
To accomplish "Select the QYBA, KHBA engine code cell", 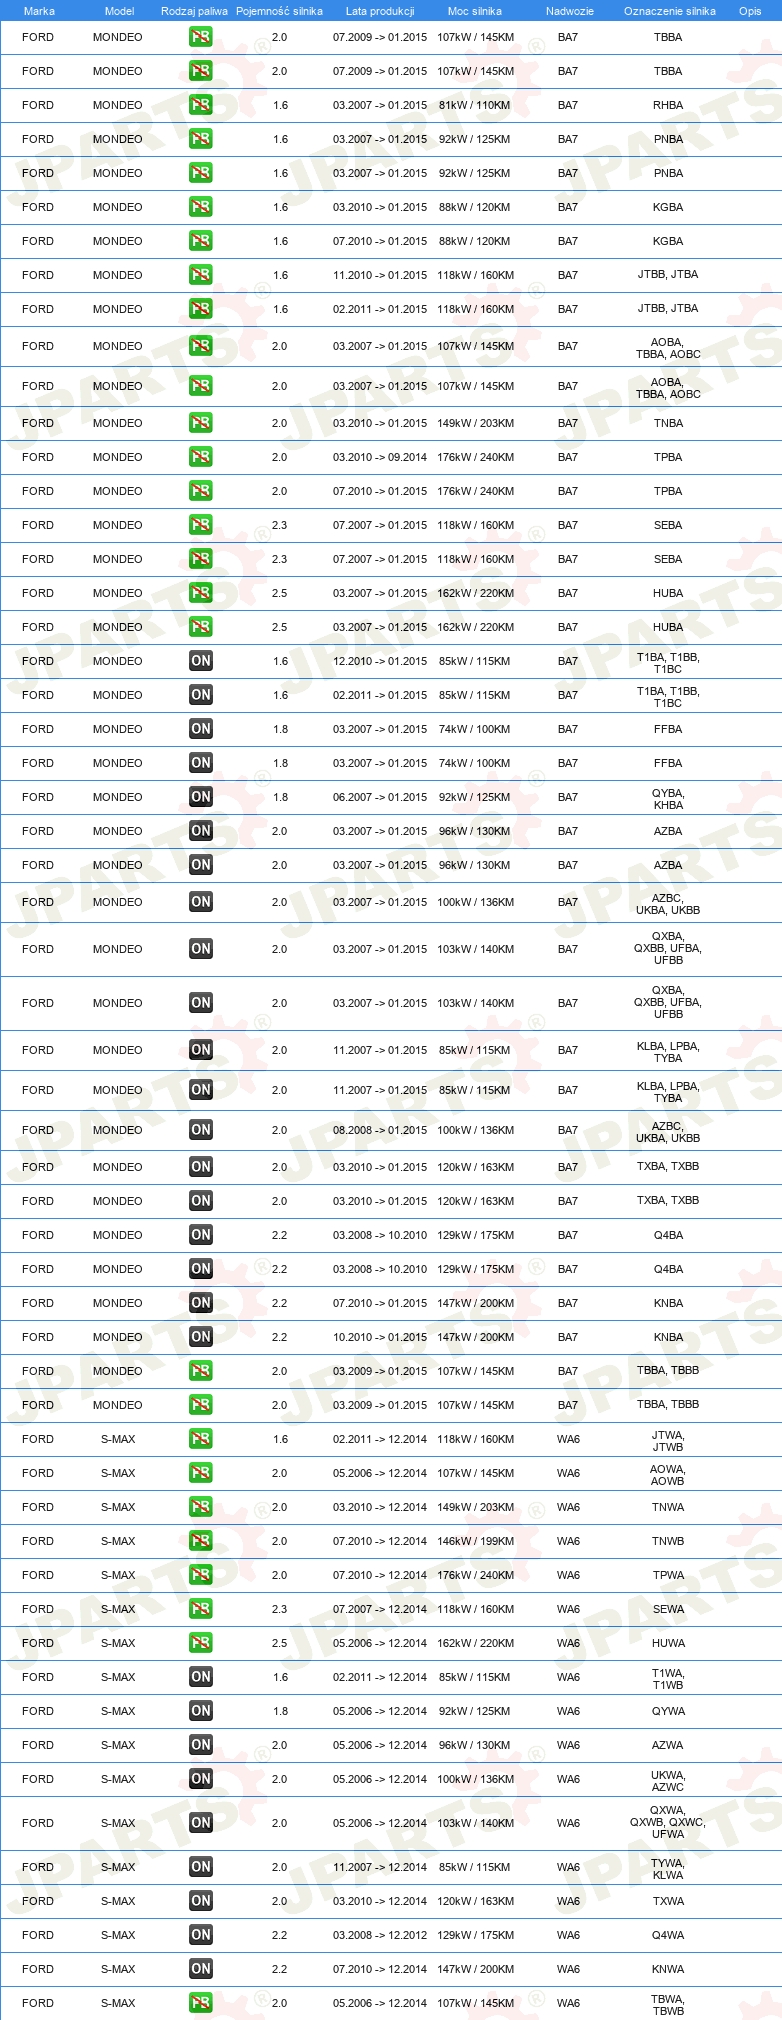I will point(668,799).
